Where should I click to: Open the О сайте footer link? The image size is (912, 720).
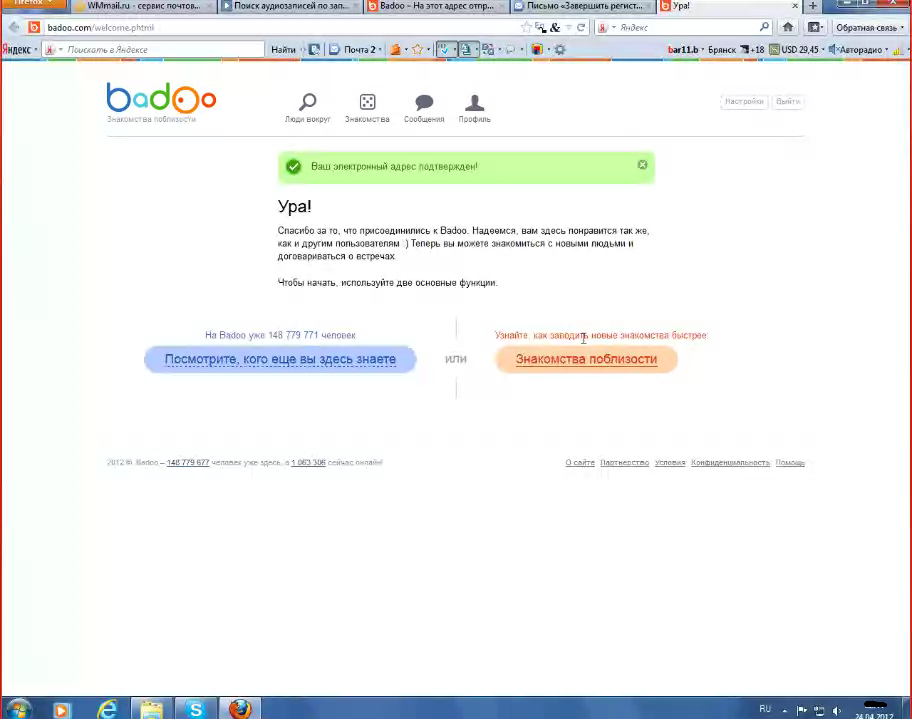click(580, 463)
